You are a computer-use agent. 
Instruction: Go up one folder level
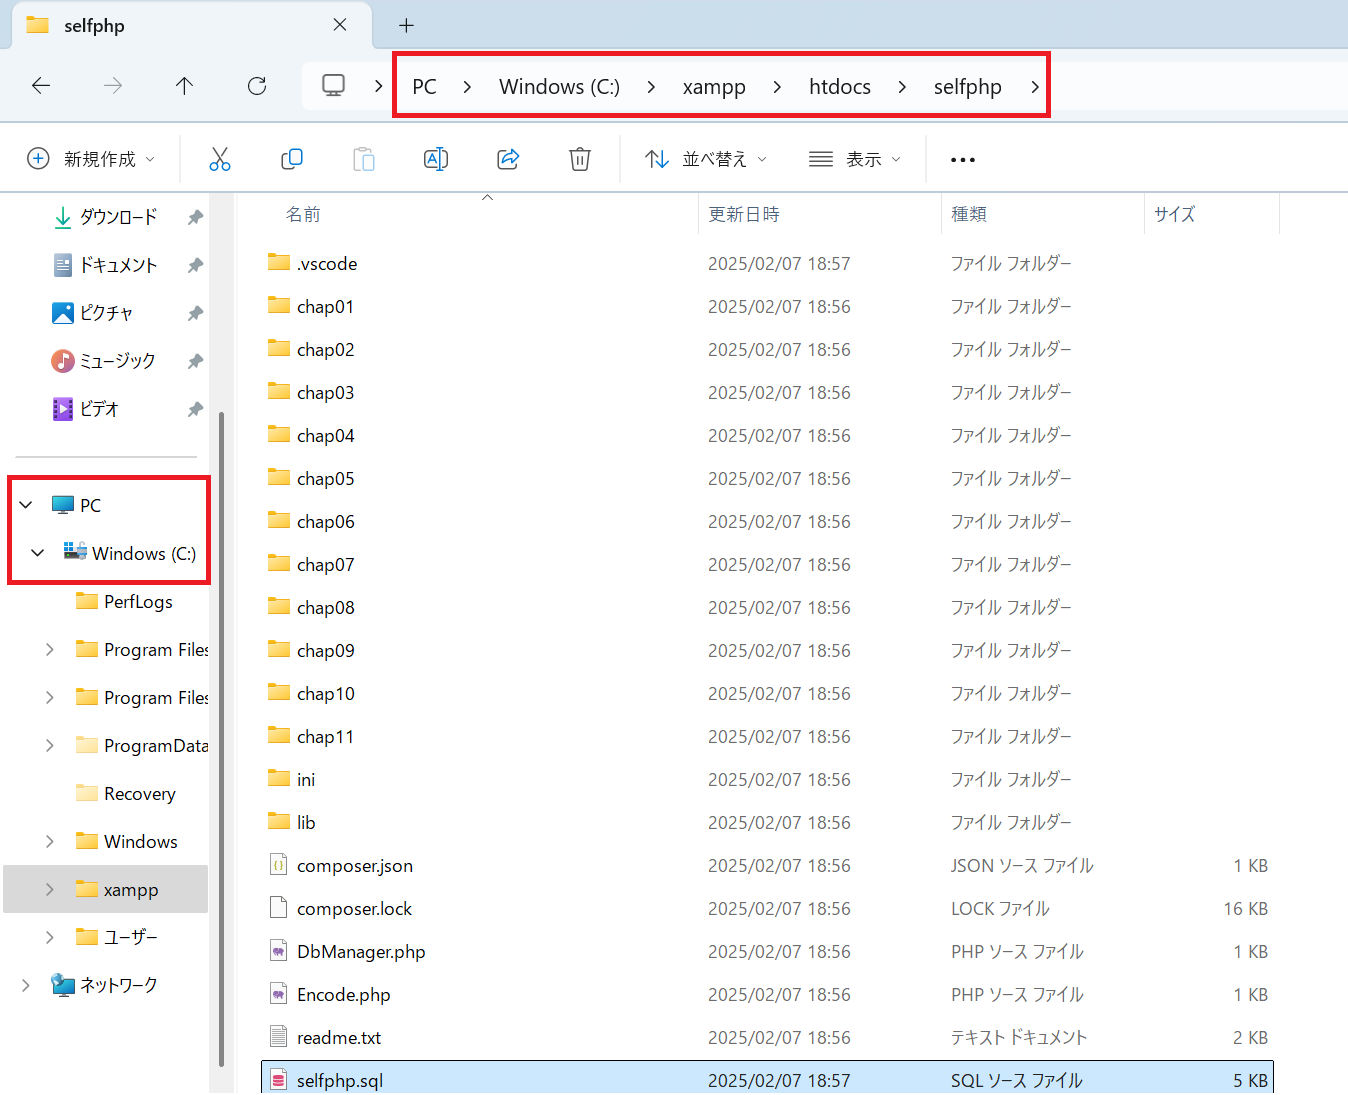[184, 86]
